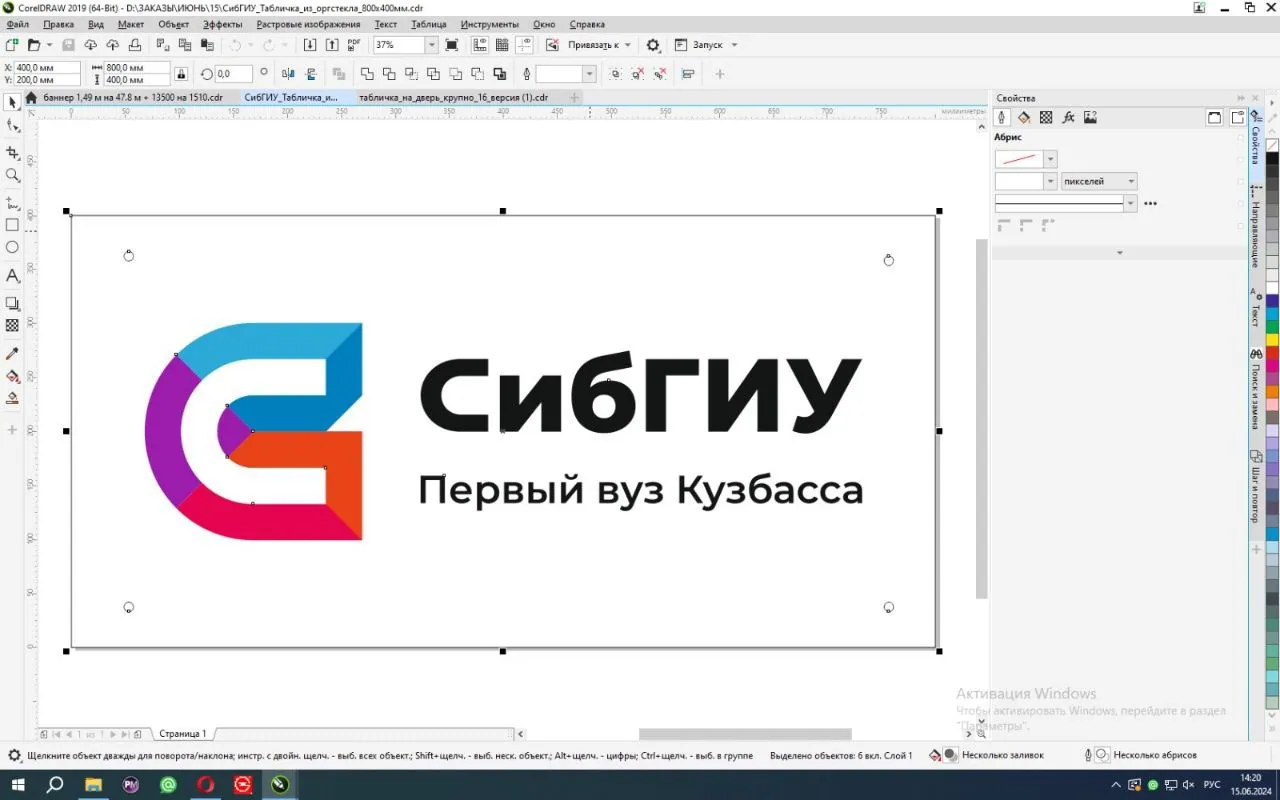Open the outline color dropdown in Абрис
This screenshot has width=1280, height=800.
point(1050,159)
